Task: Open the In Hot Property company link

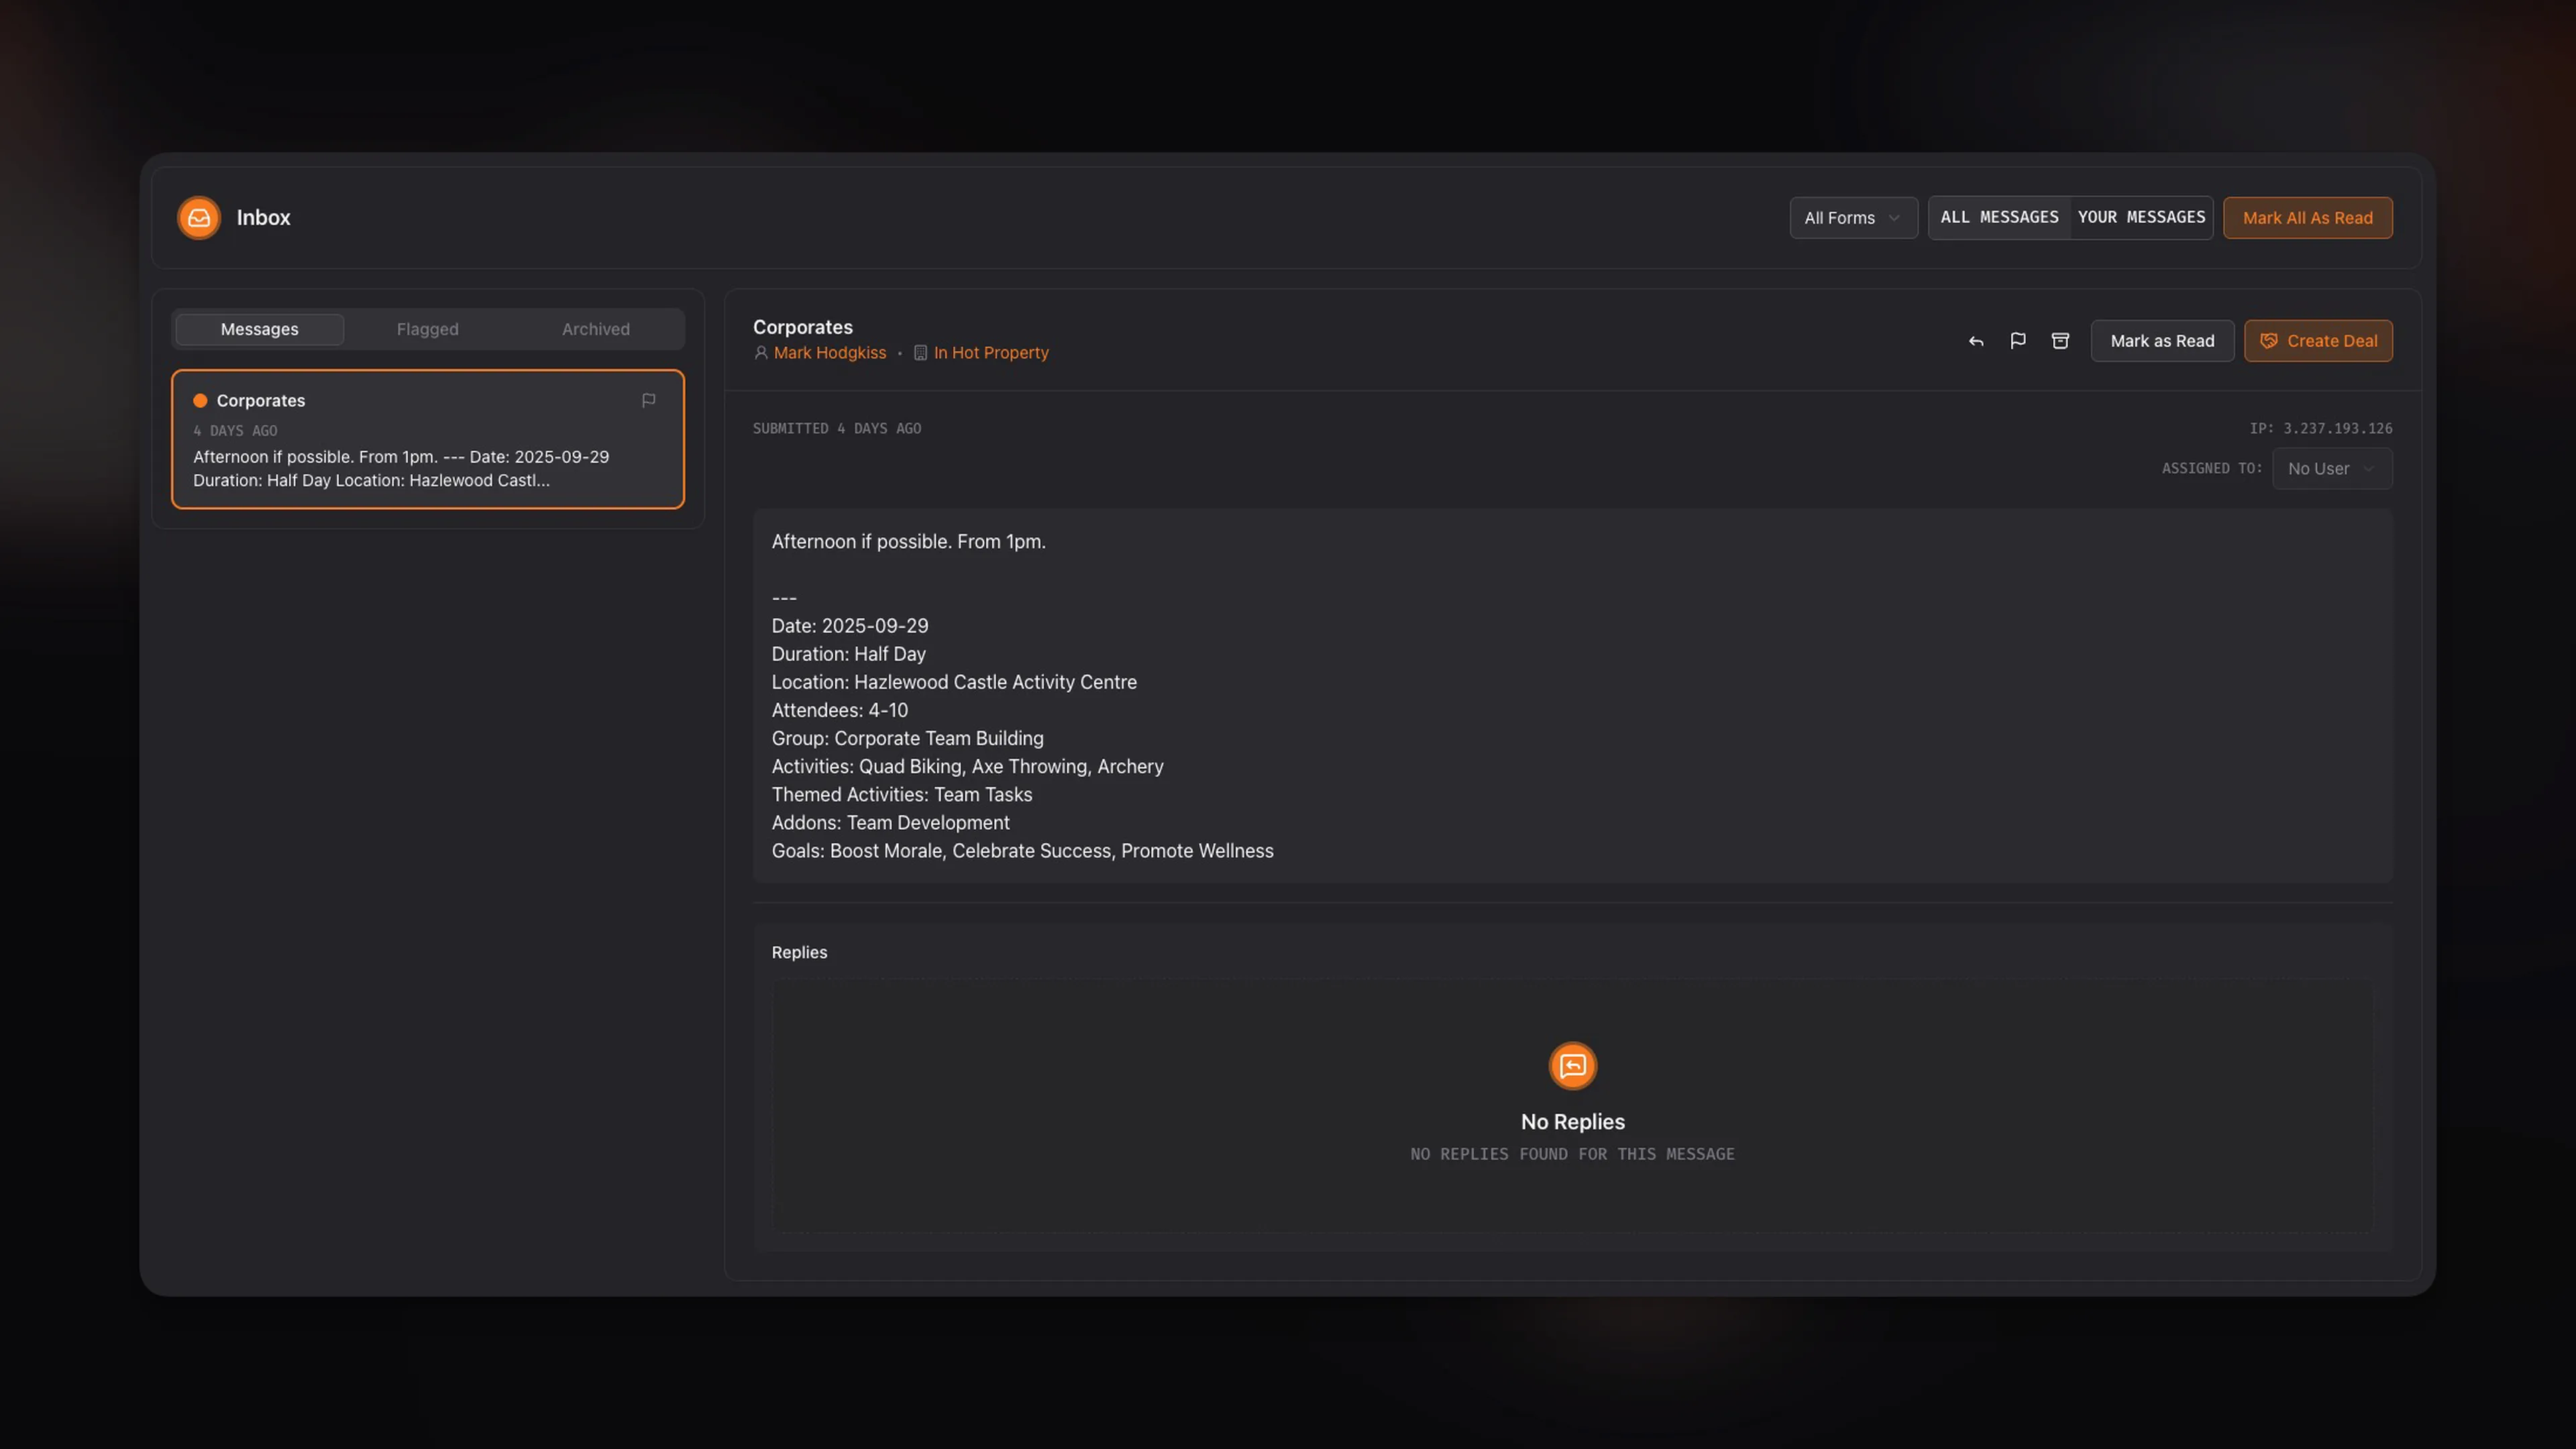Action: tap(991, 353)
